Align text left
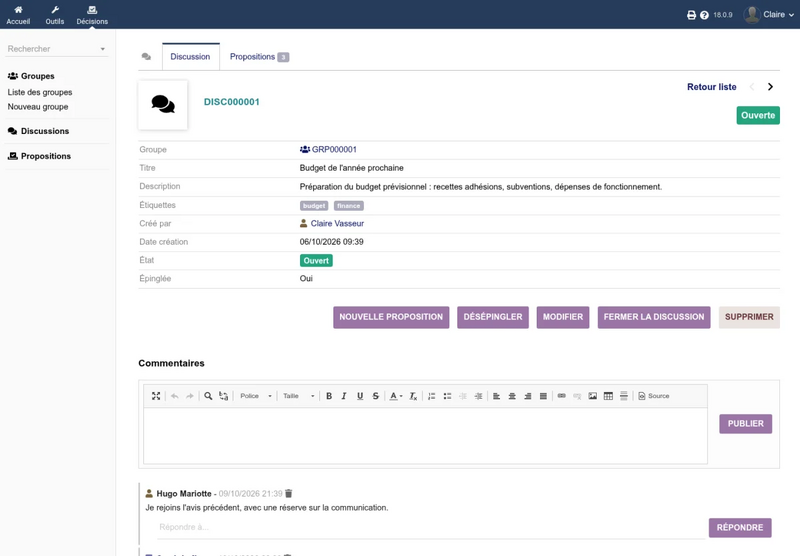800x556 pixels. (496, 396)
